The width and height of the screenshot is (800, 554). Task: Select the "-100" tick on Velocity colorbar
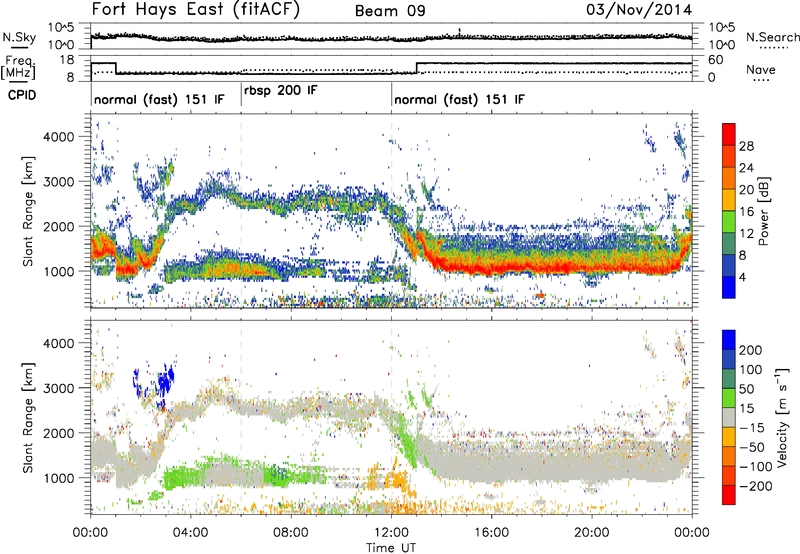pyautogui.click(x=756, y=467)
